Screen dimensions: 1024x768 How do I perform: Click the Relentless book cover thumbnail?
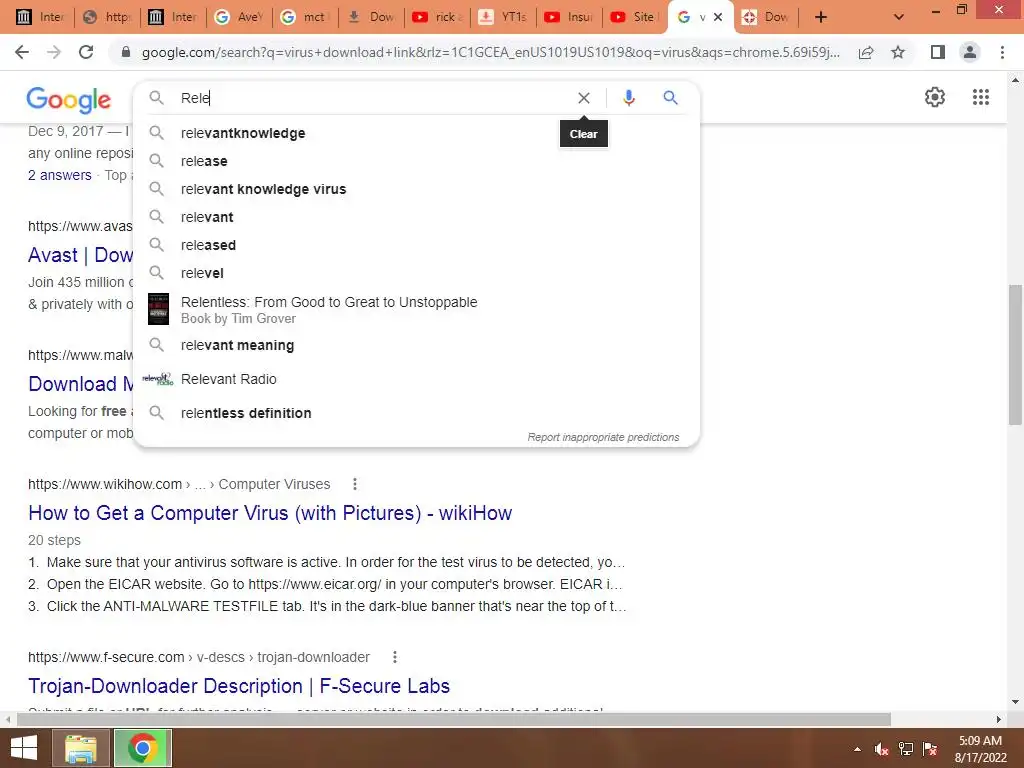tap(158, 310)
